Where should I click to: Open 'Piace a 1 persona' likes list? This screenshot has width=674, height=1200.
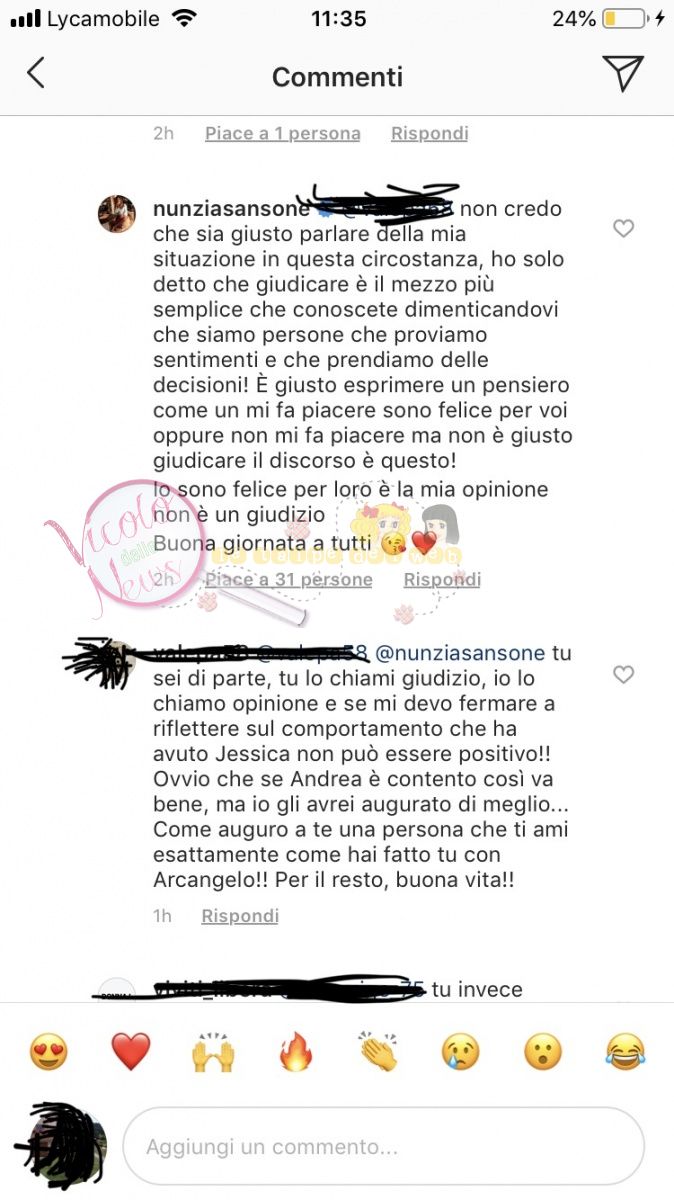coord(283,133)
